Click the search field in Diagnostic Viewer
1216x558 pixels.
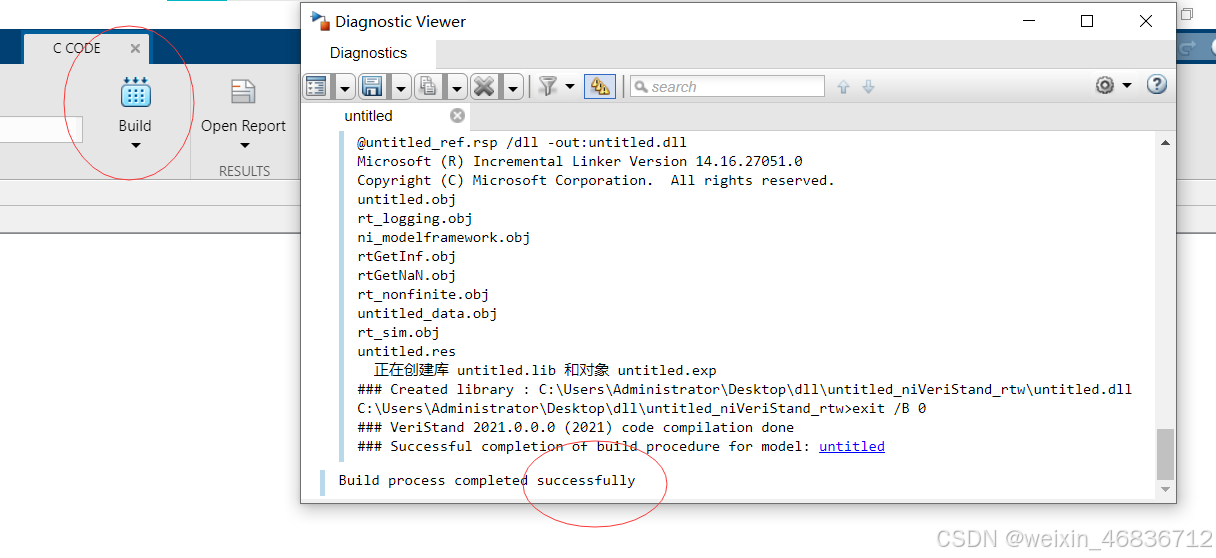coord(727,87)
